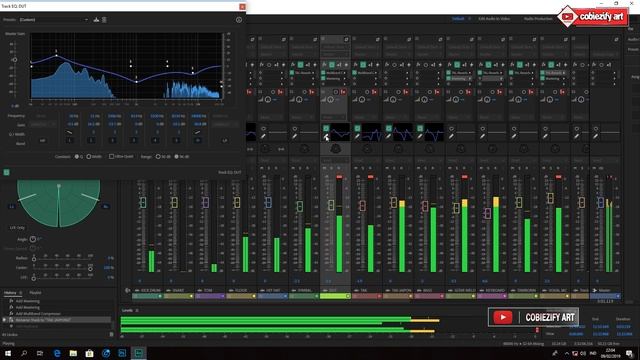Open the Track EQ info icon
Screen dimensions: 640x360
(x=239, y=20)
